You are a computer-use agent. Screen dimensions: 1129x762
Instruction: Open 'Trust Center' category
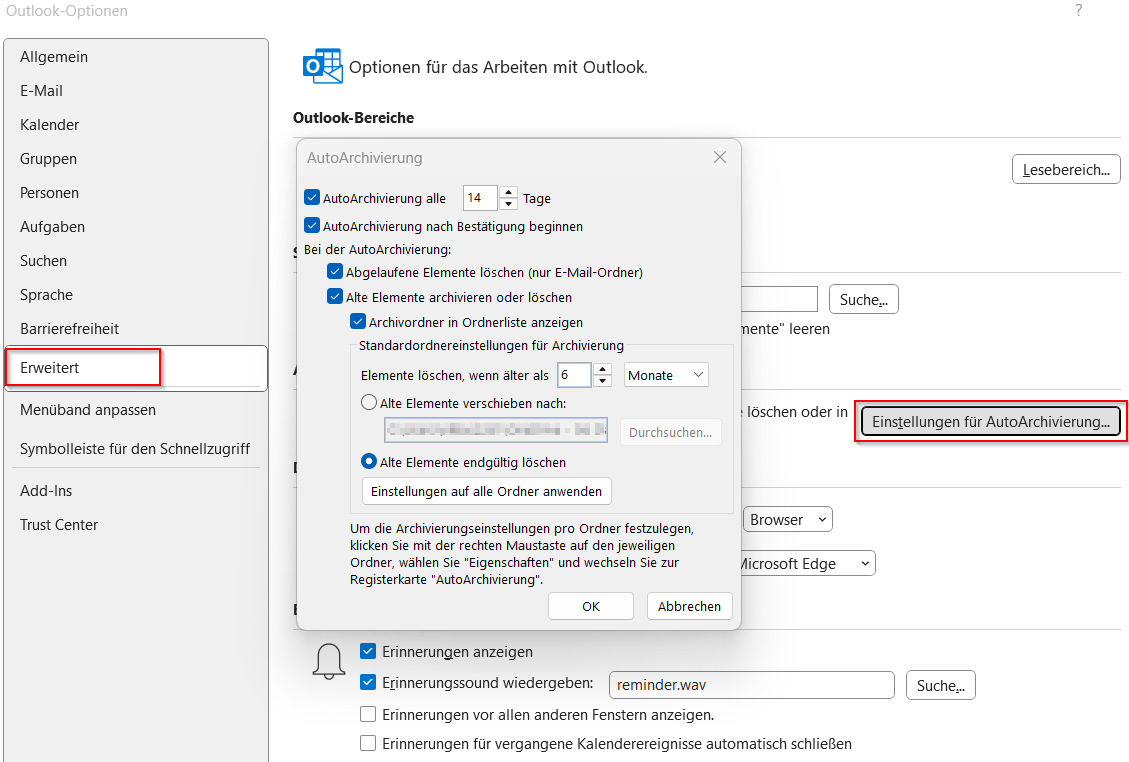point(59,524)
